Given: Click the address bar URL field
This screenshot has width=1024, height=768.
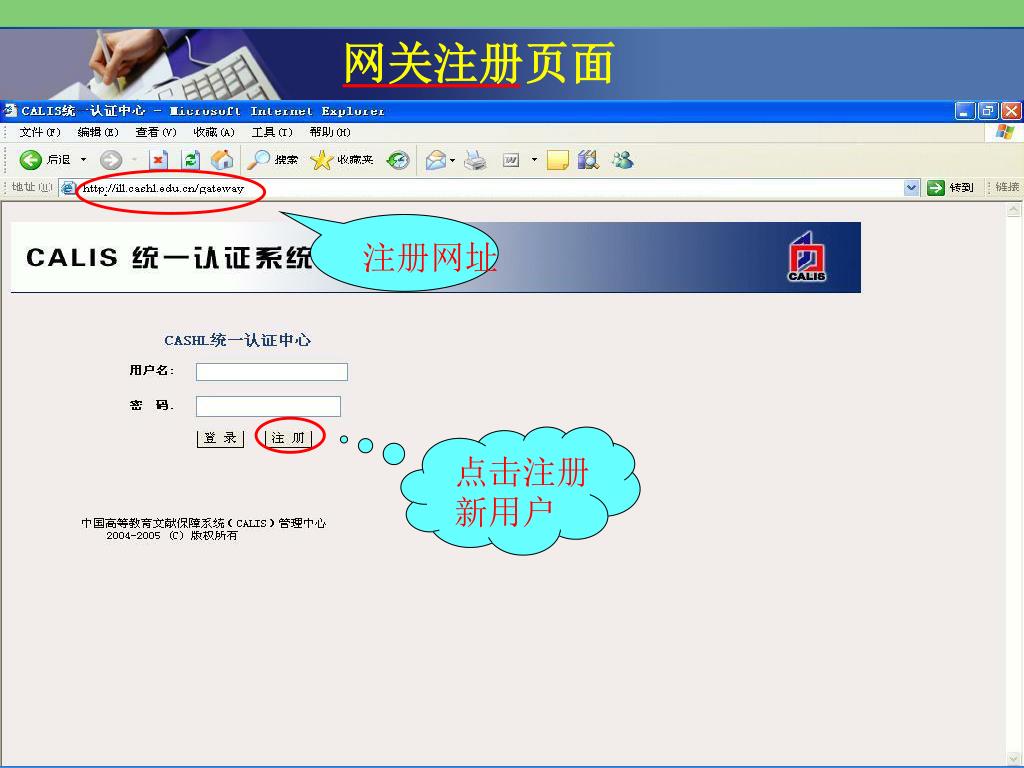Looking at the screenshot, I should point(490,188).
